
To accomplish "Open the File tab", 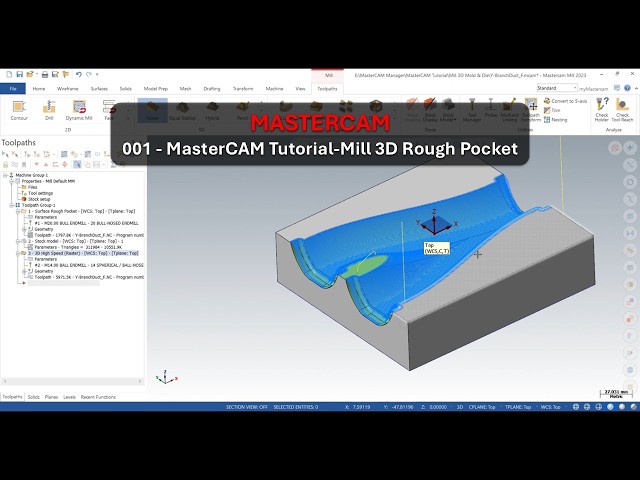I will coord(13,89).
